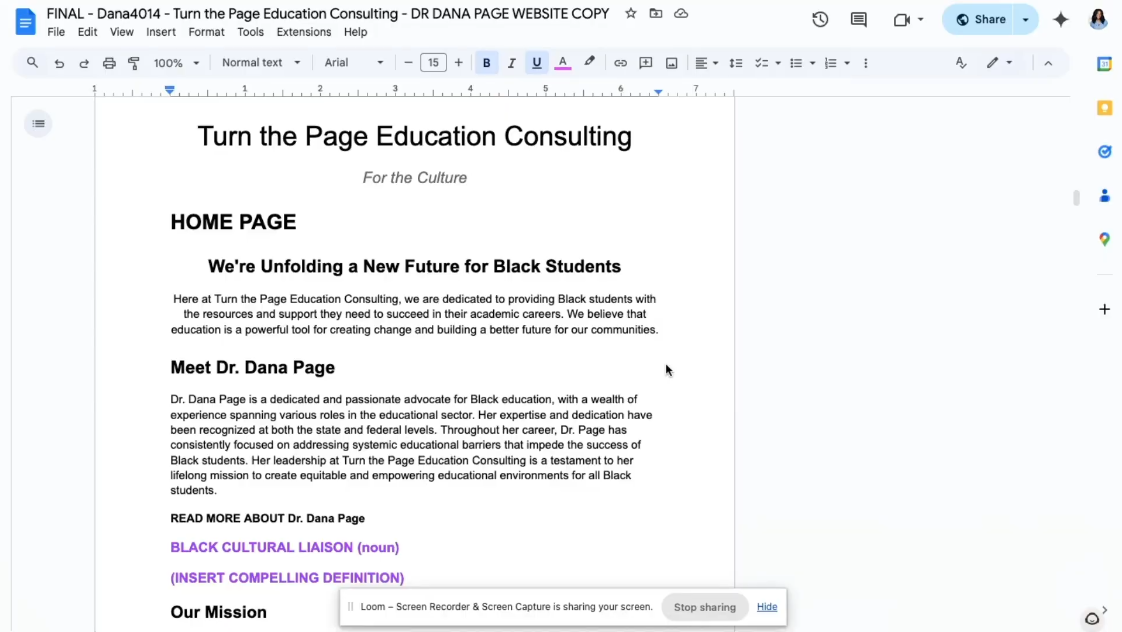Screen dimensions: 1122x632
Task: Open zoom level dropdown
Action: click(176, 63)
